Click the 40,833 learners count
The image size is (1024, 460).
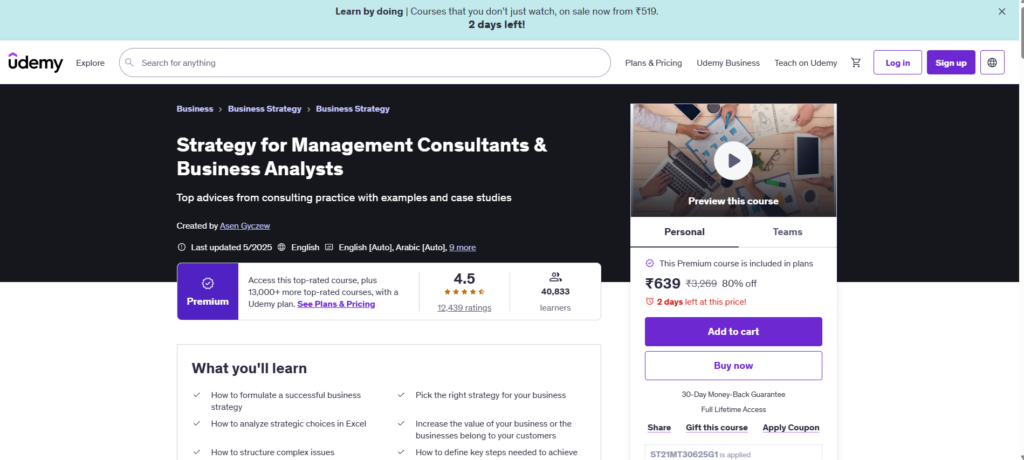pyautogui.click(x=555, y=292)
